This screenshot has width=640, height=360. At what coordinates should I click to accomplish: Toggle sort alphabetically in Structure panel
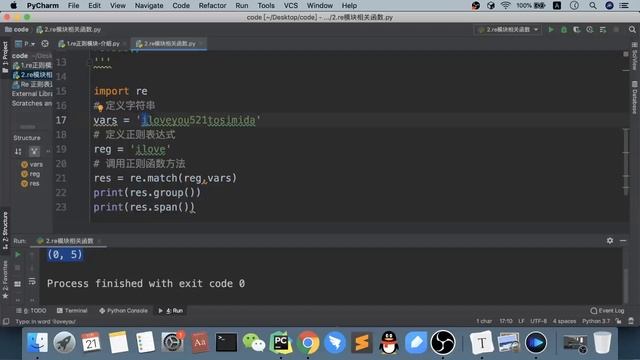[18, 151]
